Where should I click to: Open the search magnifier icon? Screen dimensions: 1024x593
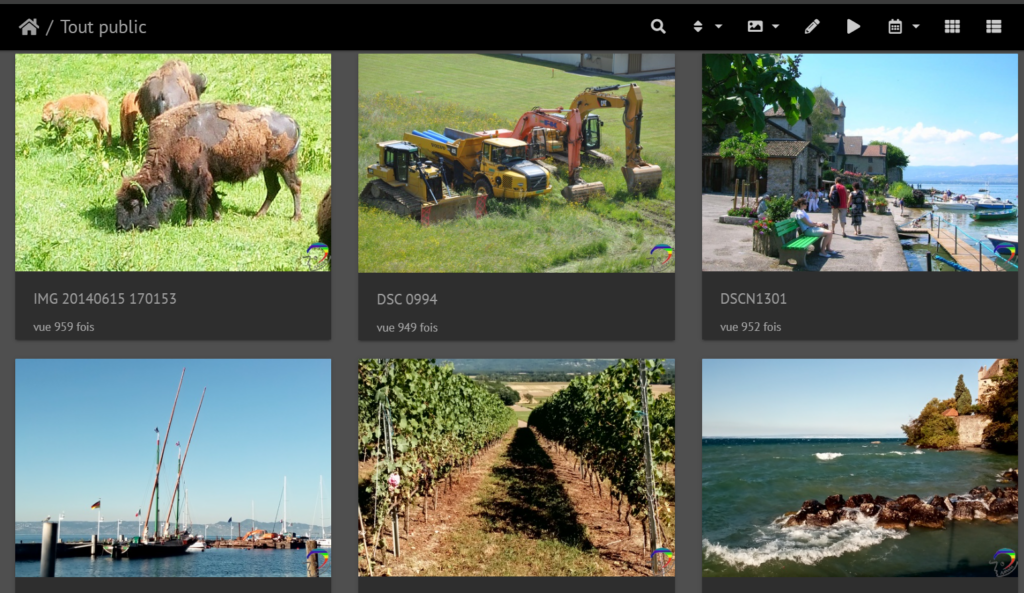point(658,27)
